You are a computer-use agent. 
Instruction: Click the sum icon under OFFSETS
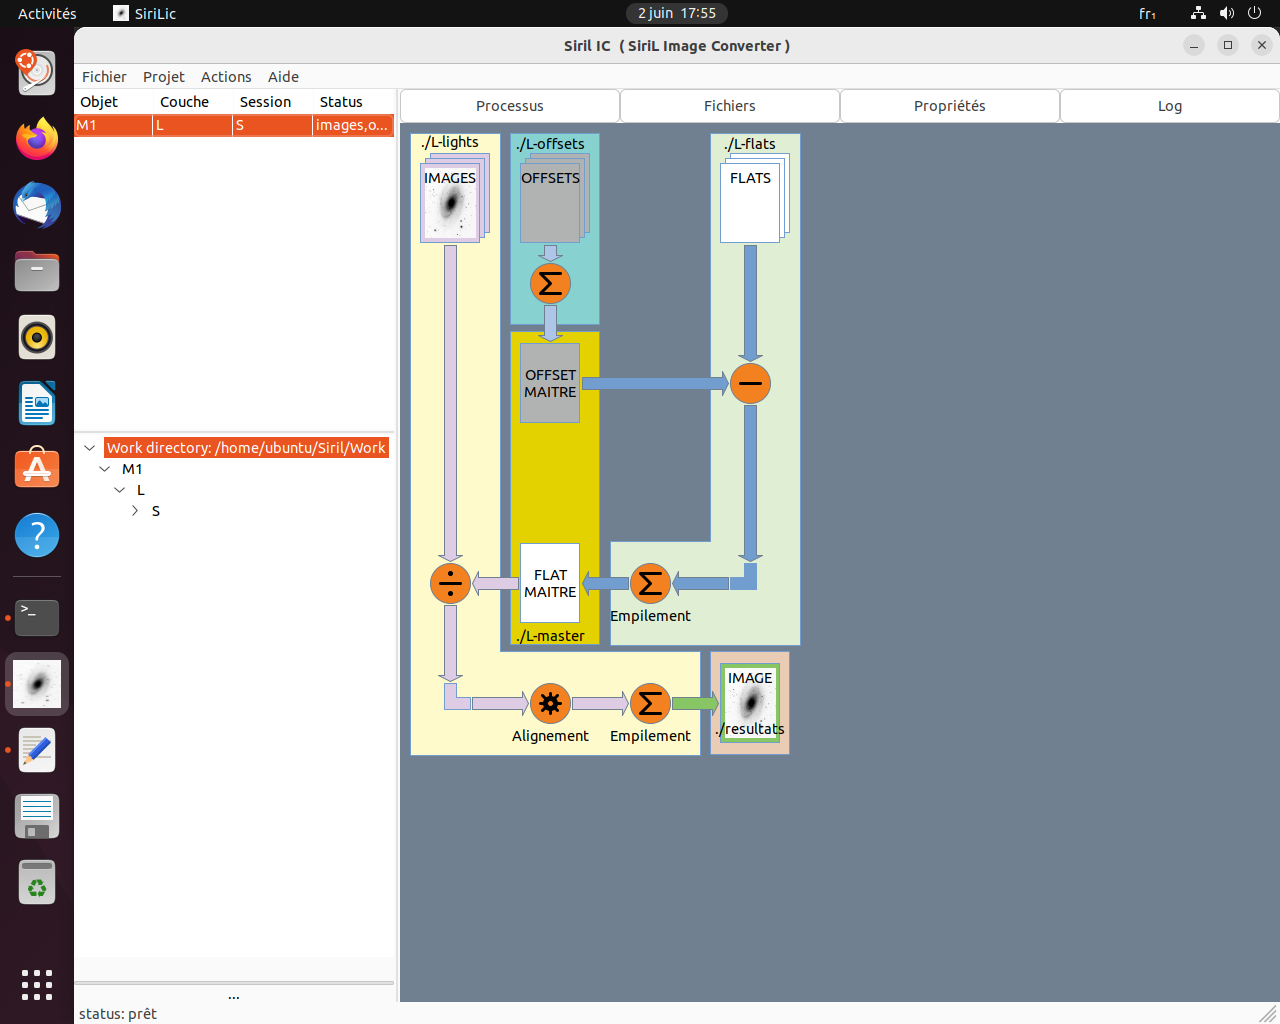(x=550, y=283)
